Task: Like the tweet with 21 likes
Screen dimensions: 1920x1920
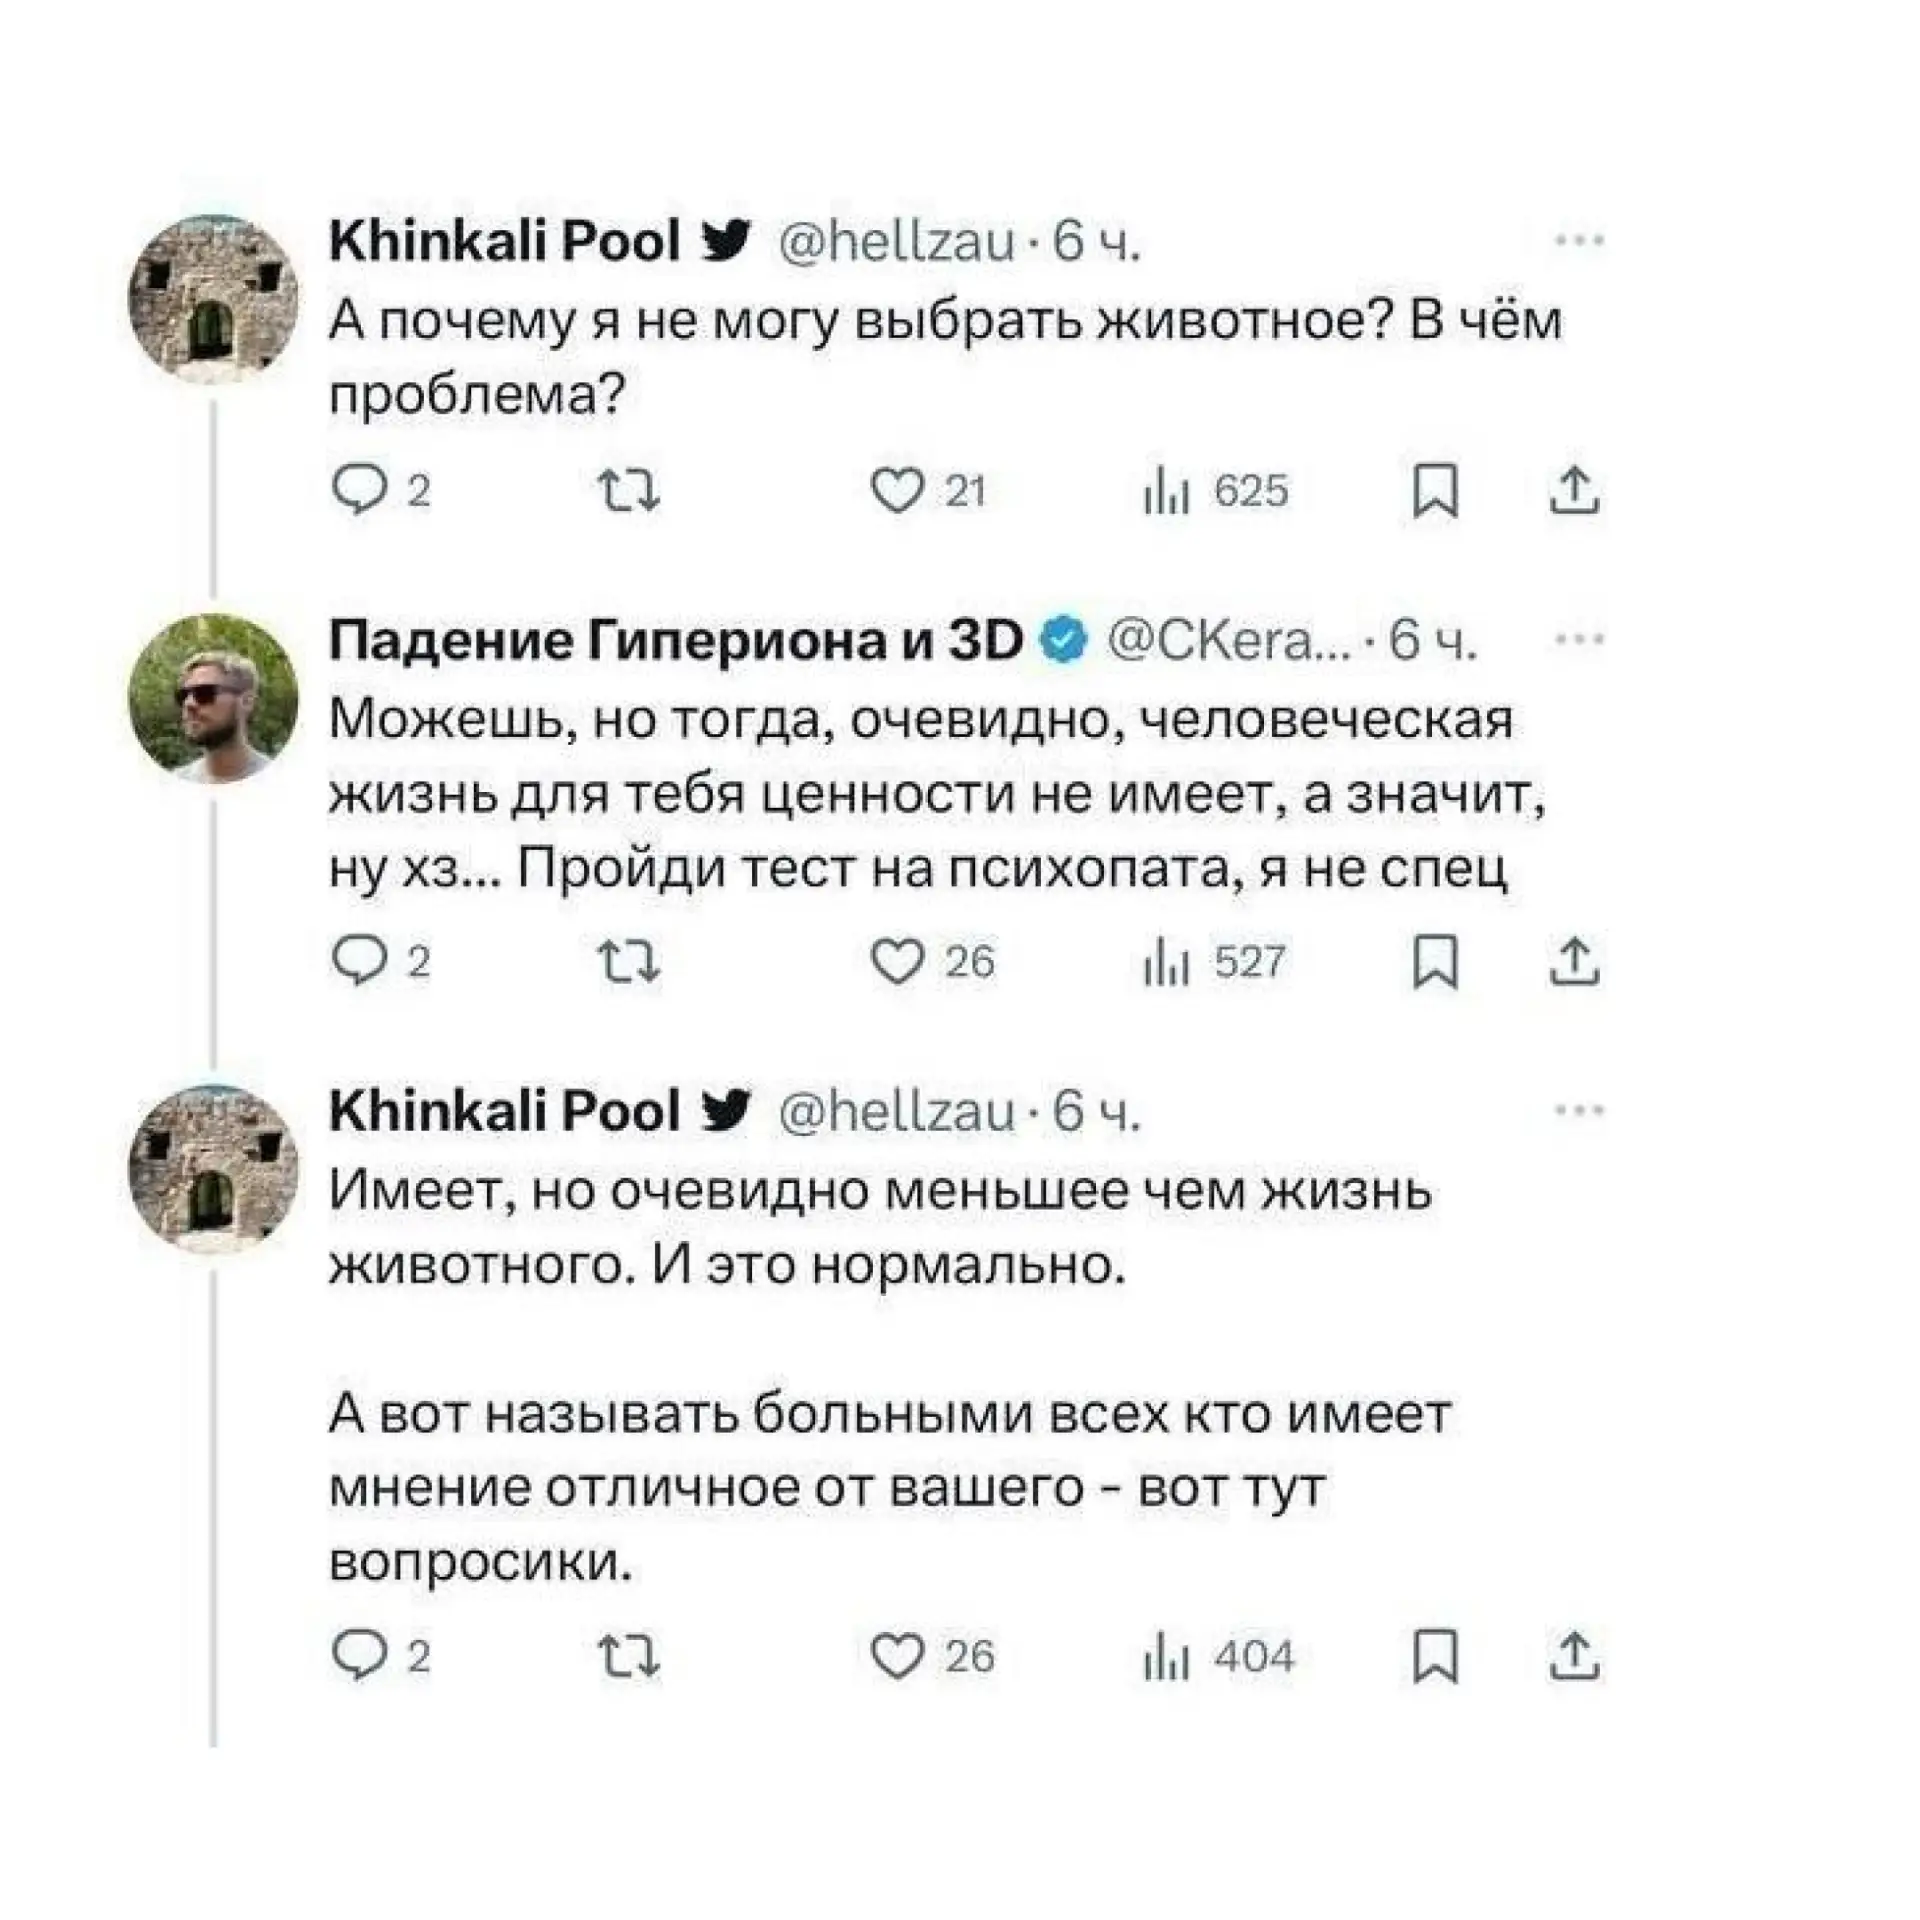Action: [x=897, y=491]
